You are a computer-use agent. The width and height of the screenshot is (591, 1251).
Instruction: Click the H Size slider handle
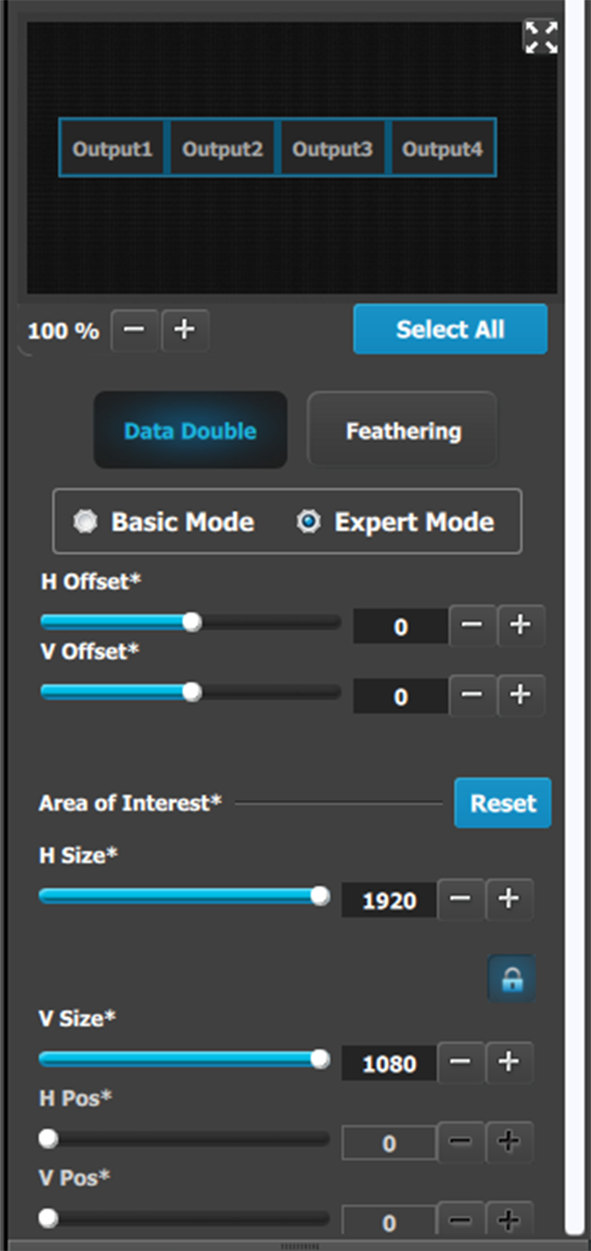click(320, 896)
